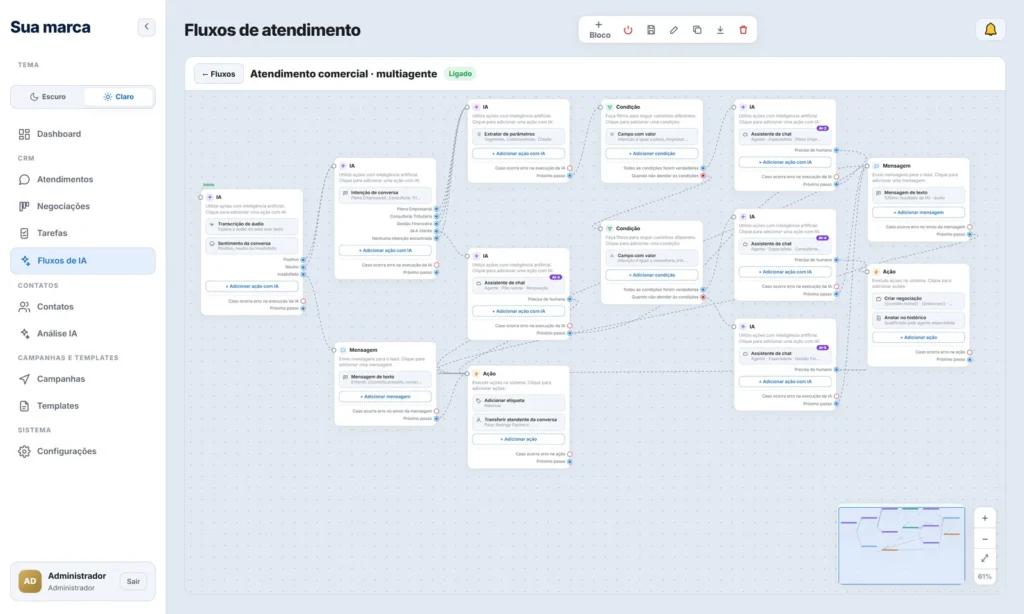Image resolution: width=1024 pixels, height=614 pixels.
Task: Open Atendimentos in the sidebar
Action: 83,180
